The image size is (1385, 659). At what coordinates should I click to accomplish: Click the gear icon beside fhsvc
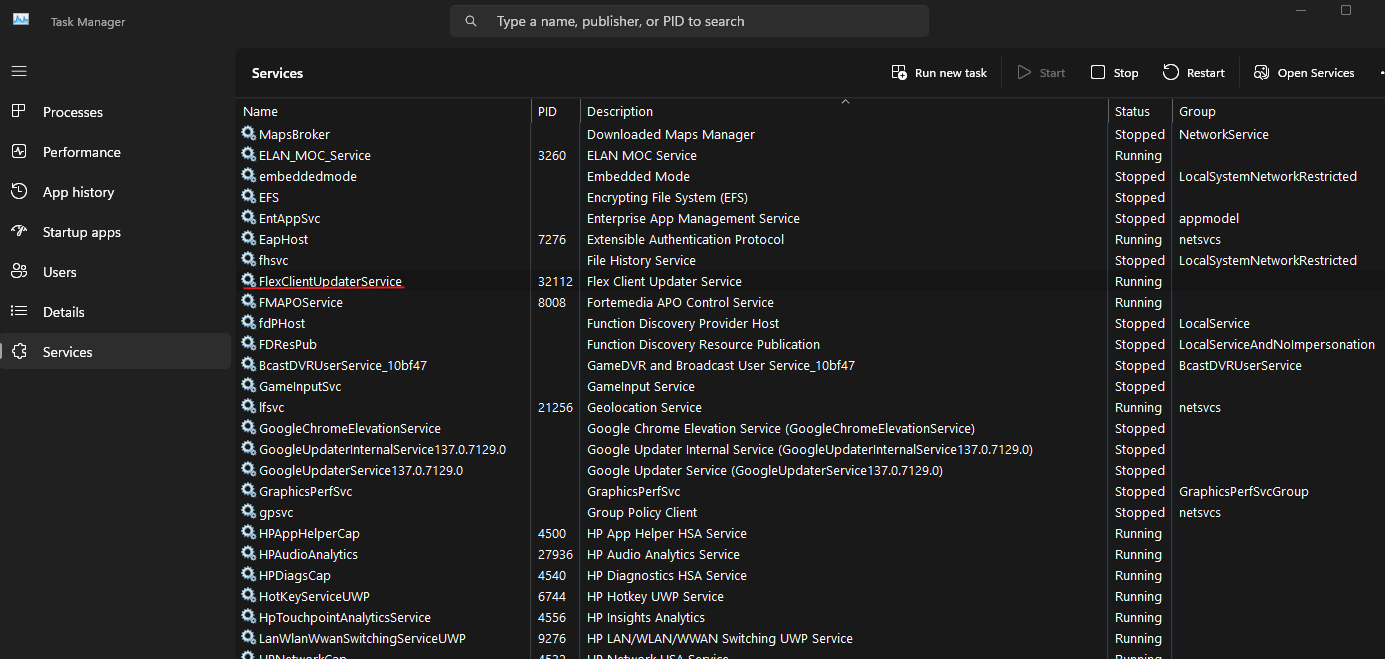click(x=249, y=260)
